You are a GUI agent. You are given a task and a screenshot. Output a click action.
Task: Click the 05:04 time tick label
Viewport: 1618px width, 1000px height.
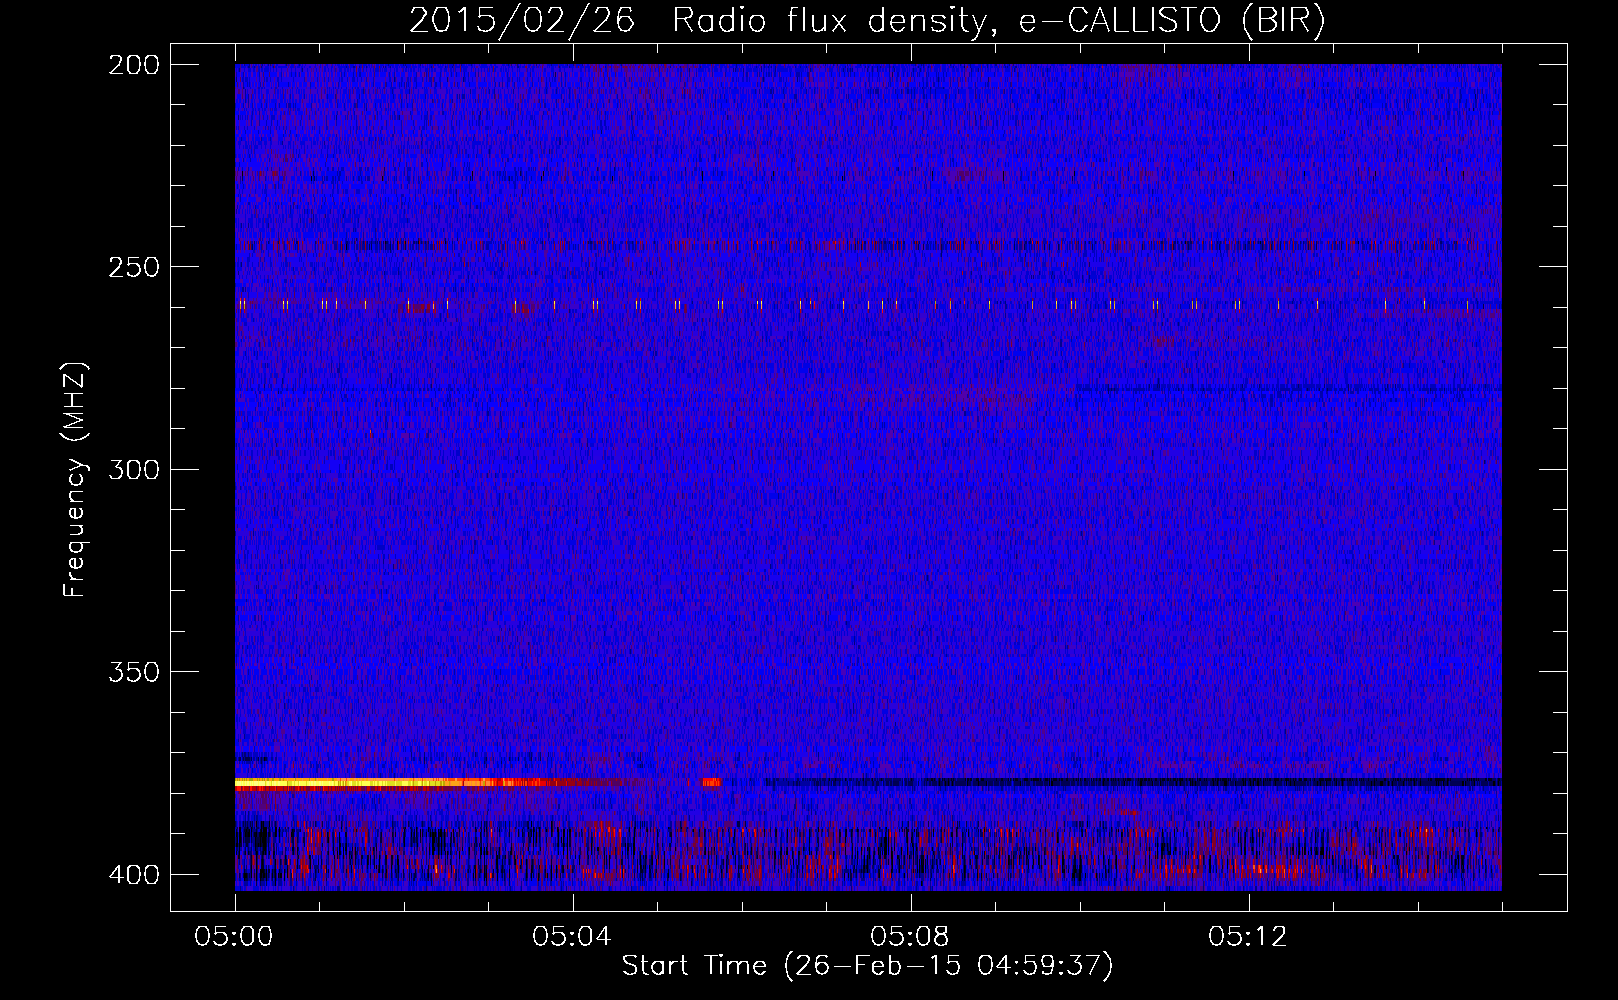(572, 937)
